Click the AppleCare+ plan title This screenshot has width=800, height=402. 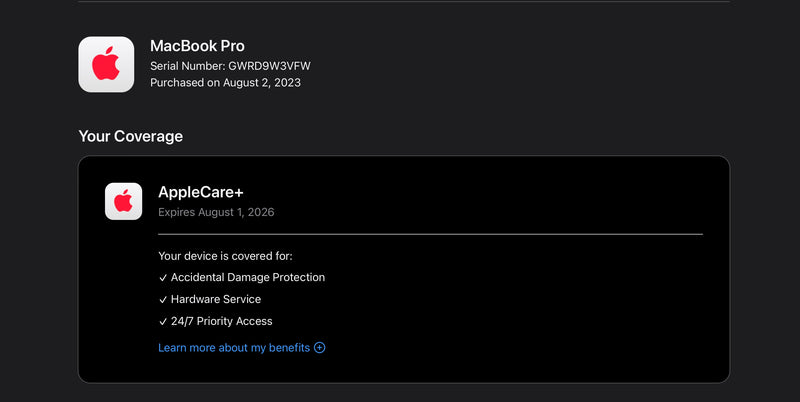point(201,192)
